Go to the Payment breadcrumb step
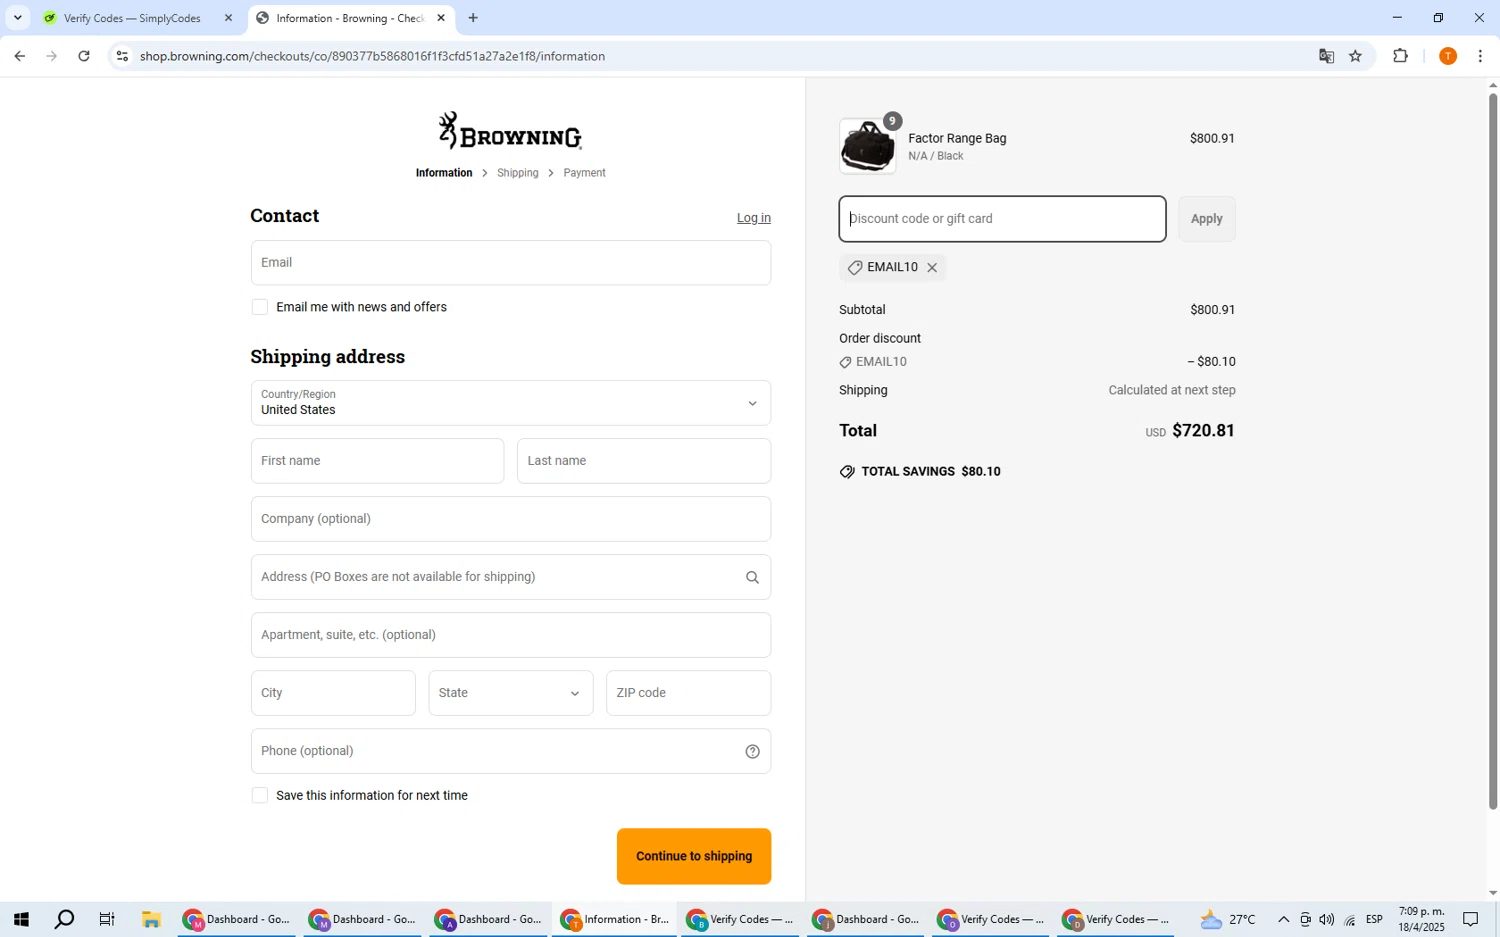The height and width of the screenshot is (937, 1500). [584, 173]
